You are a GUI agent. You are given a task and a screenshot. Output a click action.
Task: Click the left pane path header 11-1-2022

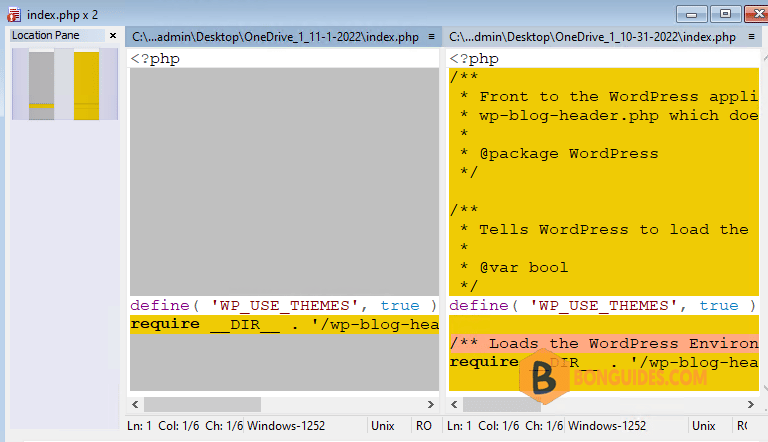(275, 37)
